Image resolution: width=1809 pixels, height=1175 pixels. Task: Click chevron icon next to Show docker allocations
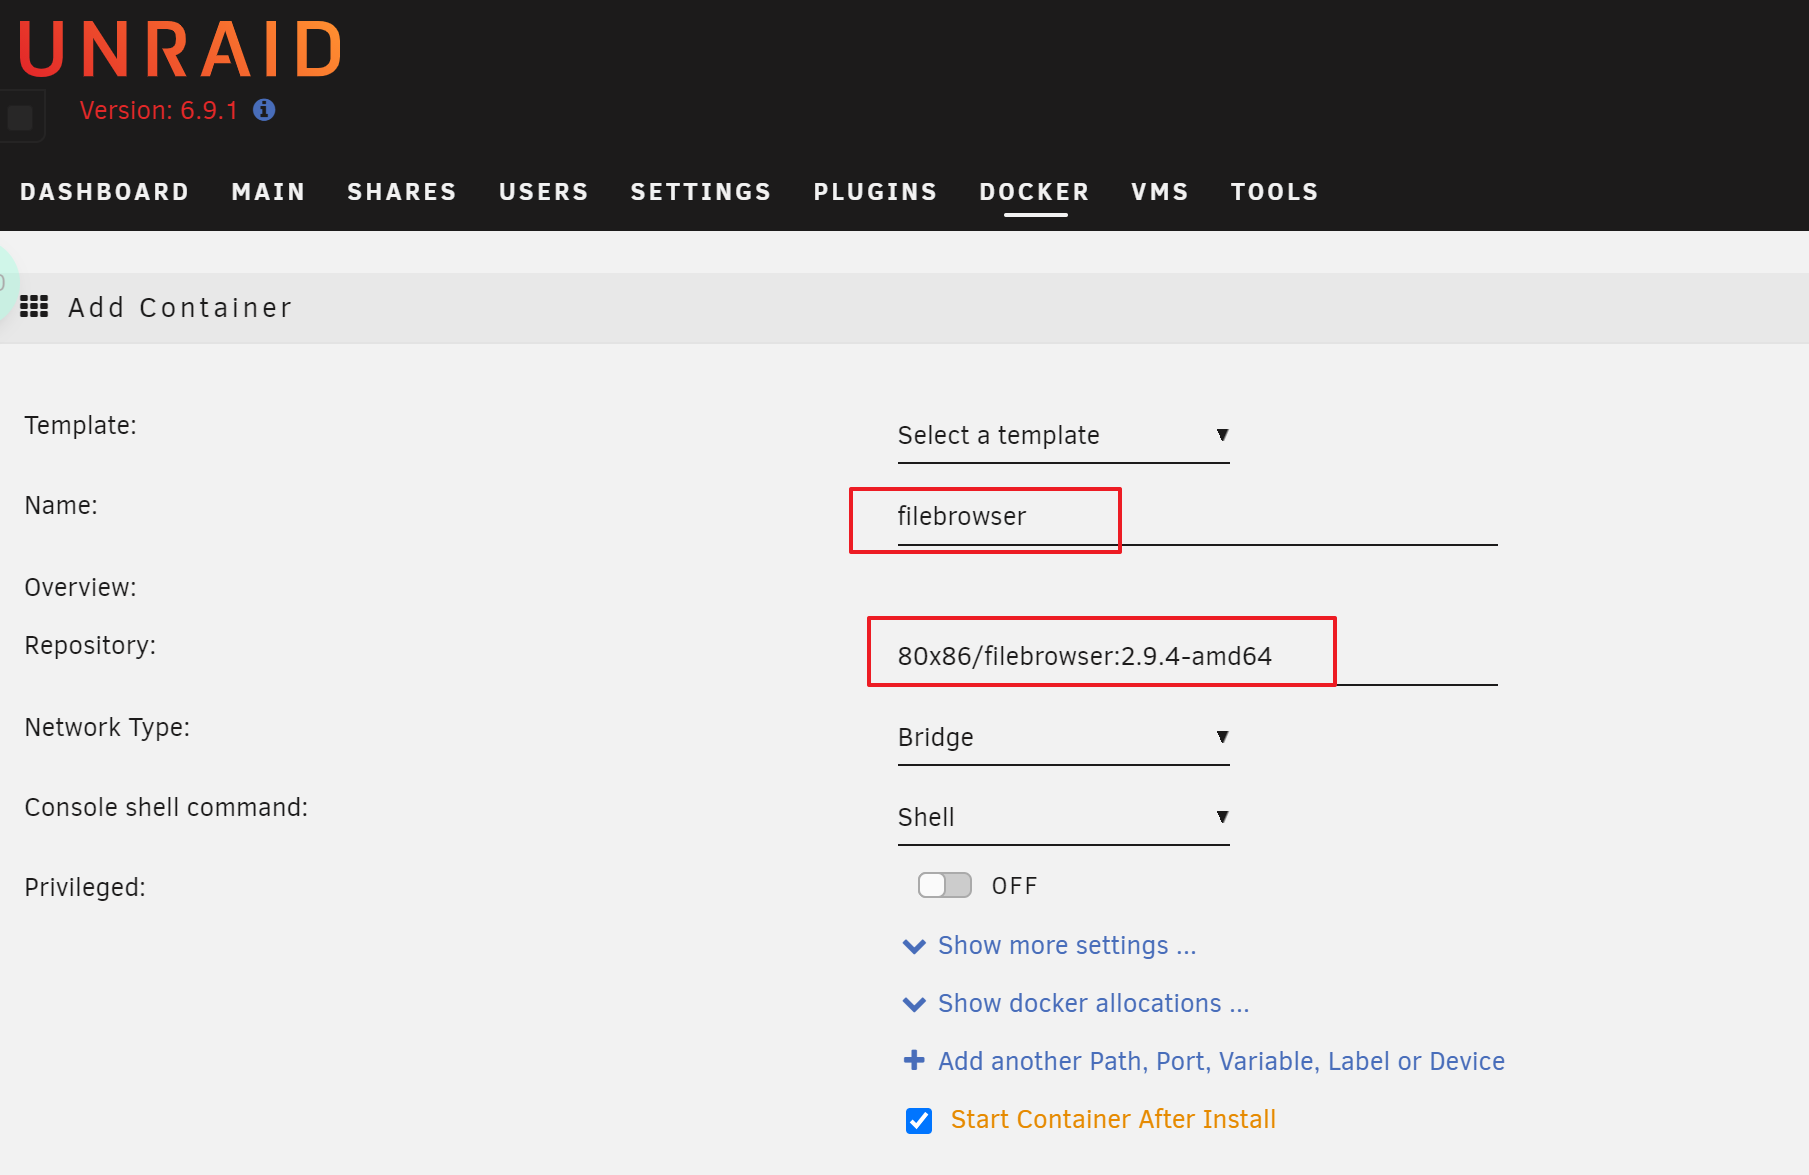(x=914, y=1004)
